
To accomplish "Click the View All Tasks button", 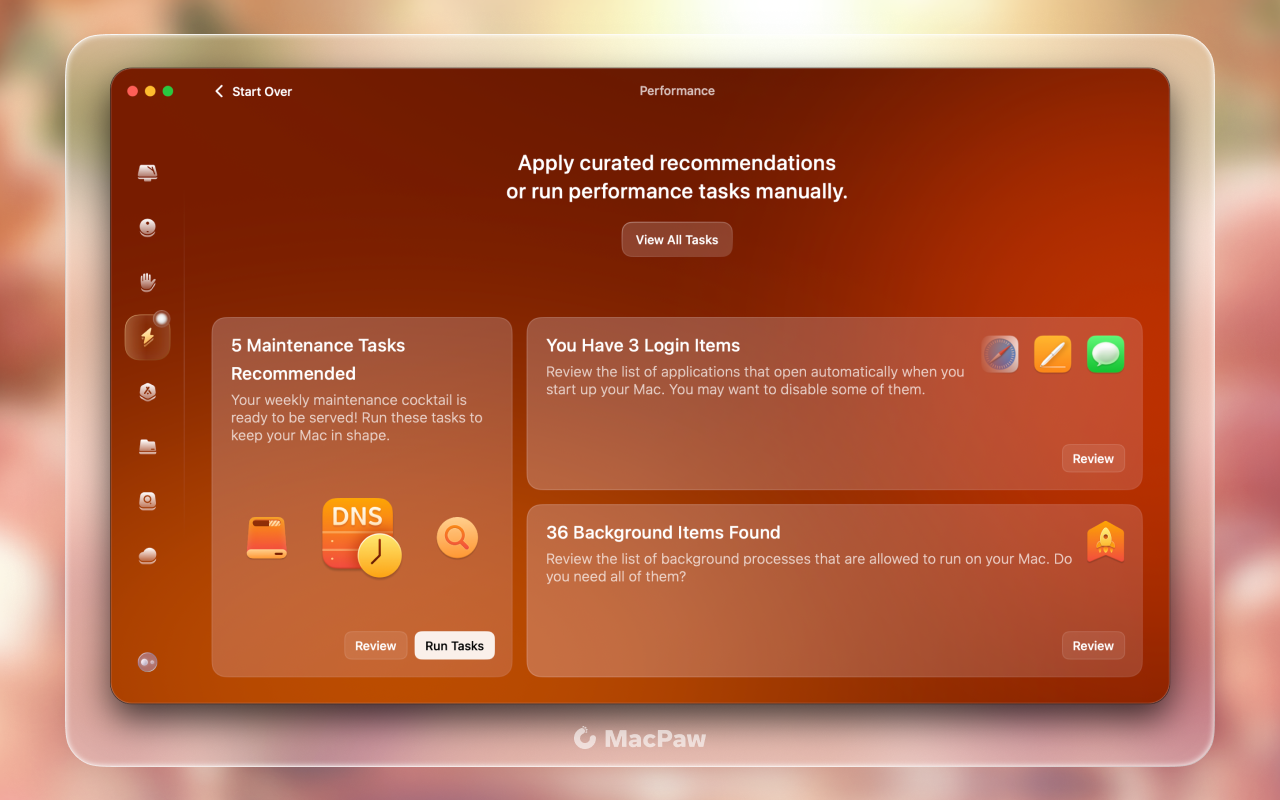I will pyautogui.click(x=677, y=240).
